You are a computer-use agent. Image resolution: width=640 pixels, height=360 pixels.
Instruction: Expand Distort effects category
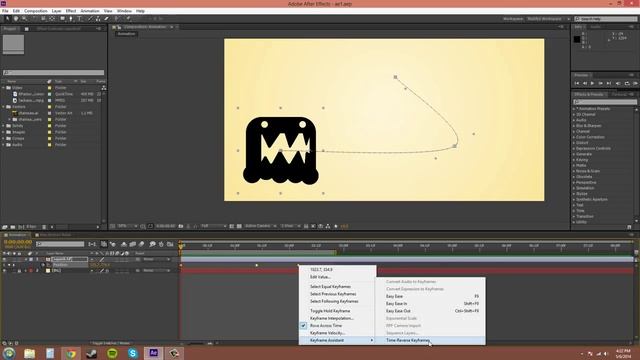pyautogui.click(x=573, y=143)
